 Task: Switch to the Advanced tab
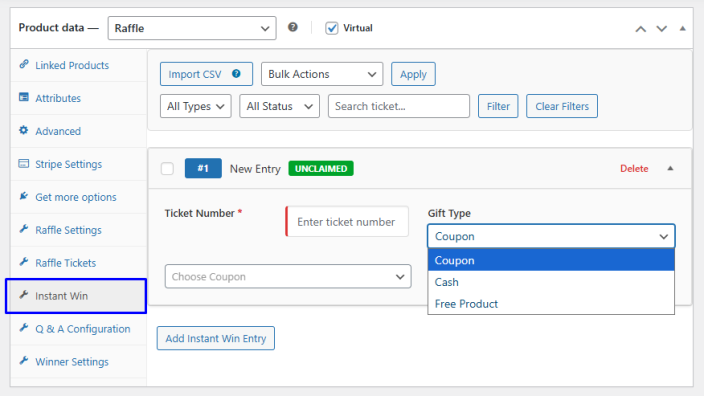[79, 131]
